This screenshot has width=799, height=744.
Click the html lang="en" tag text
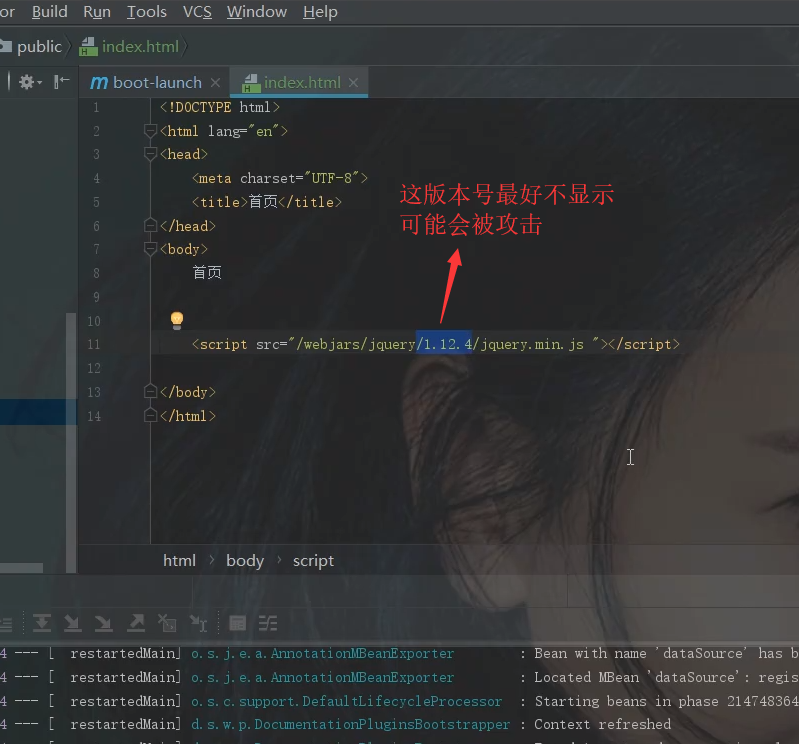(224, 131)
